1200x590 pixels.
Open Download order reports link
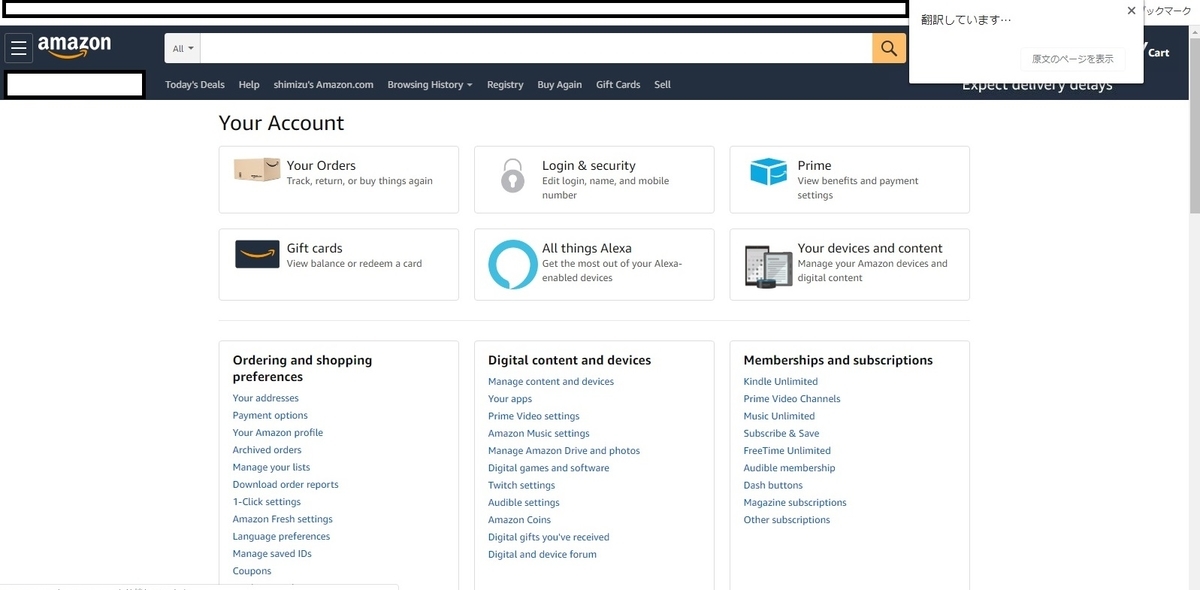(285, 485)
